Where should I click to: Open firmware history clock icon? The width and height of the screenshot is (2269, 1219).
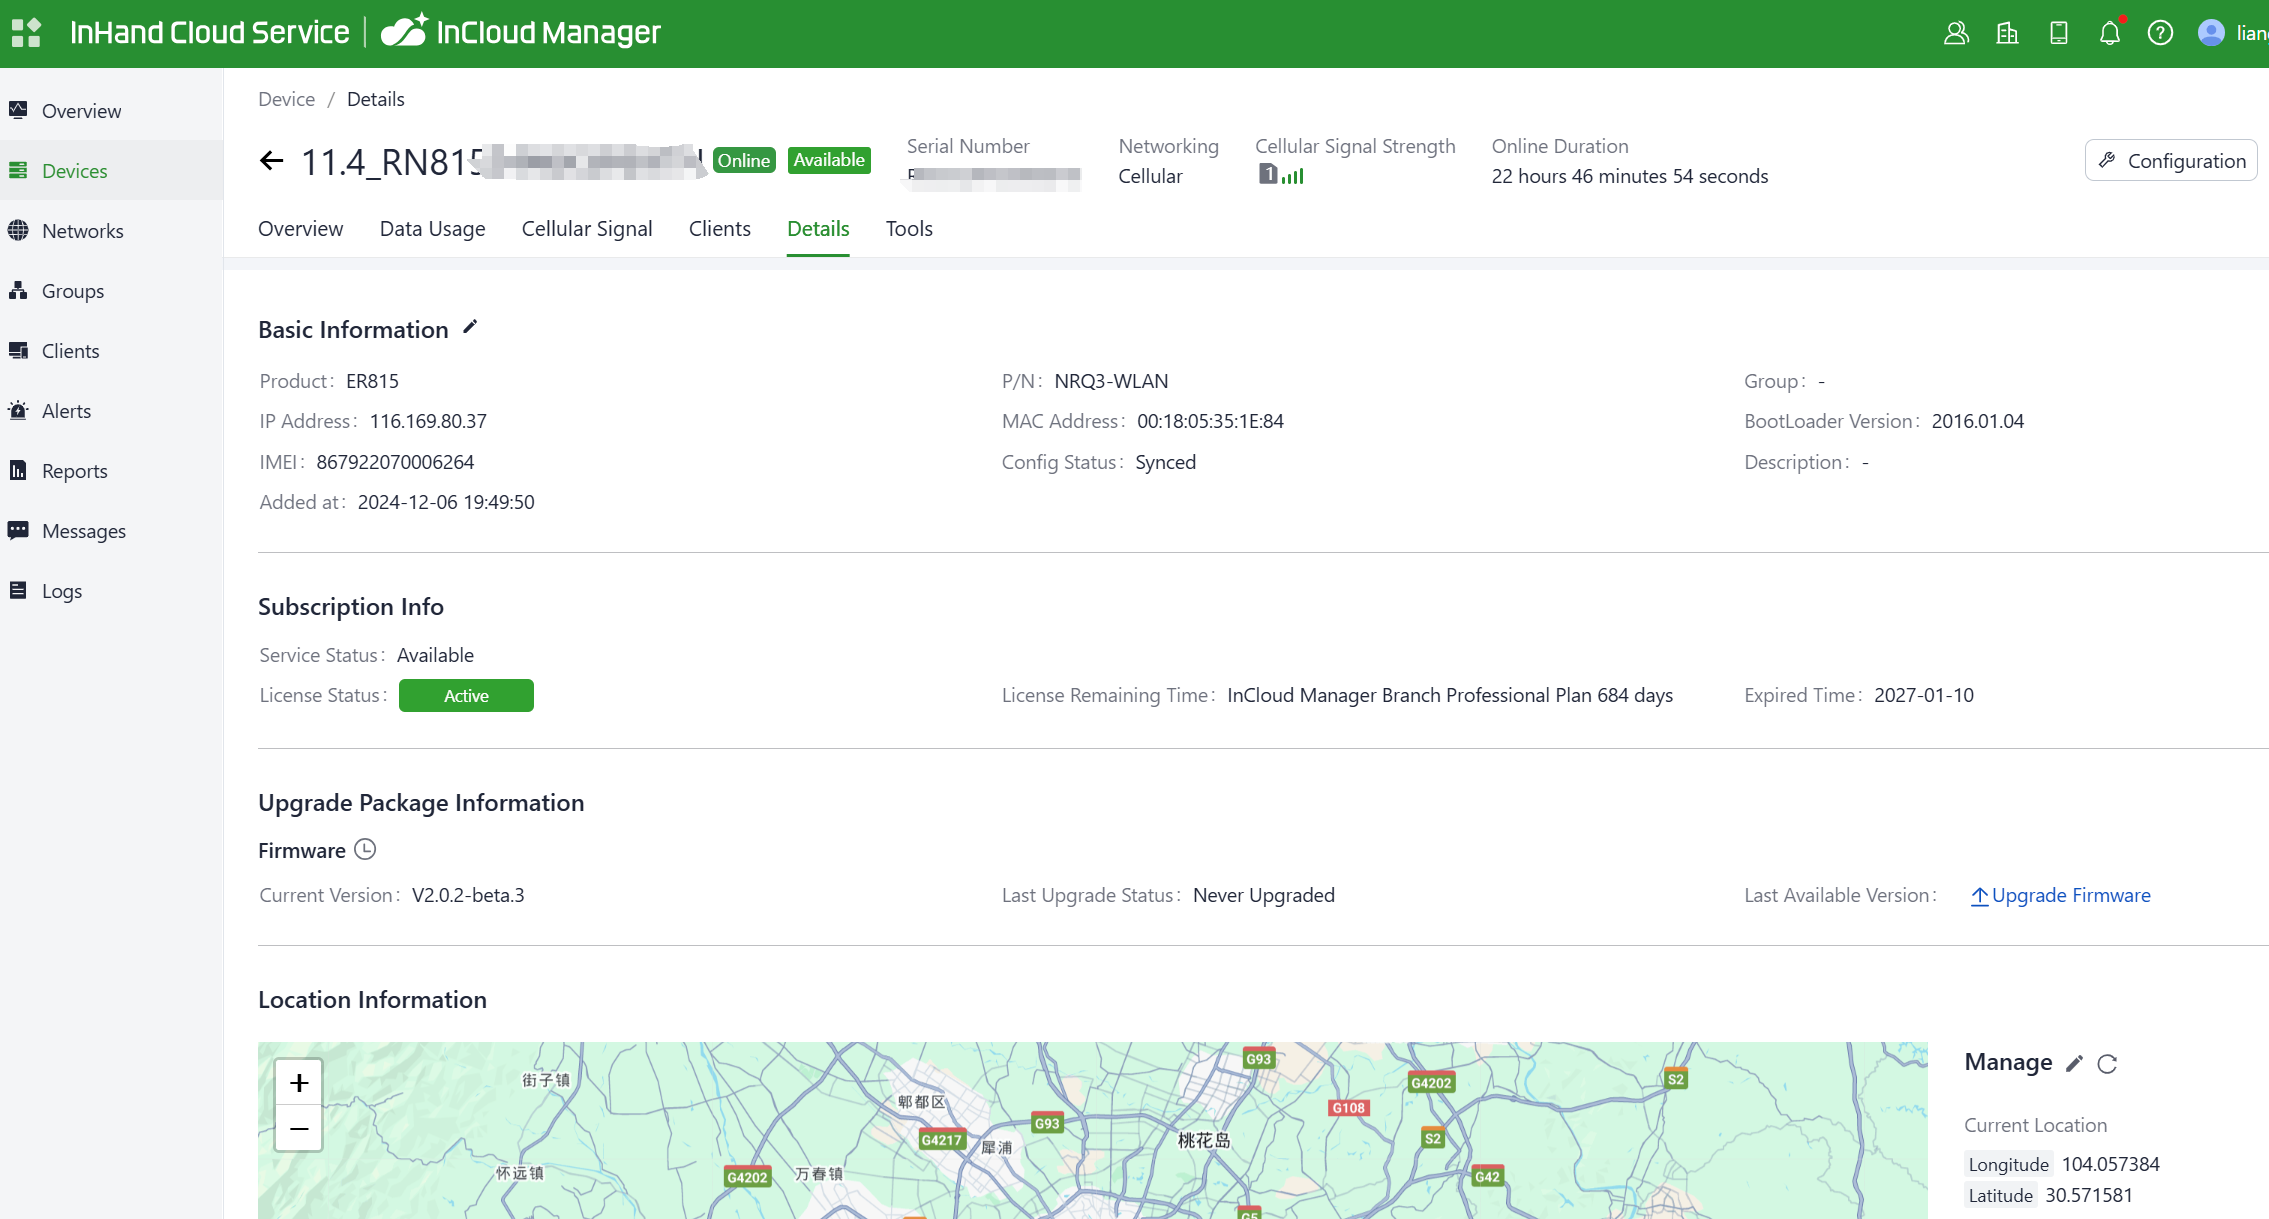(x=366, y=850)
